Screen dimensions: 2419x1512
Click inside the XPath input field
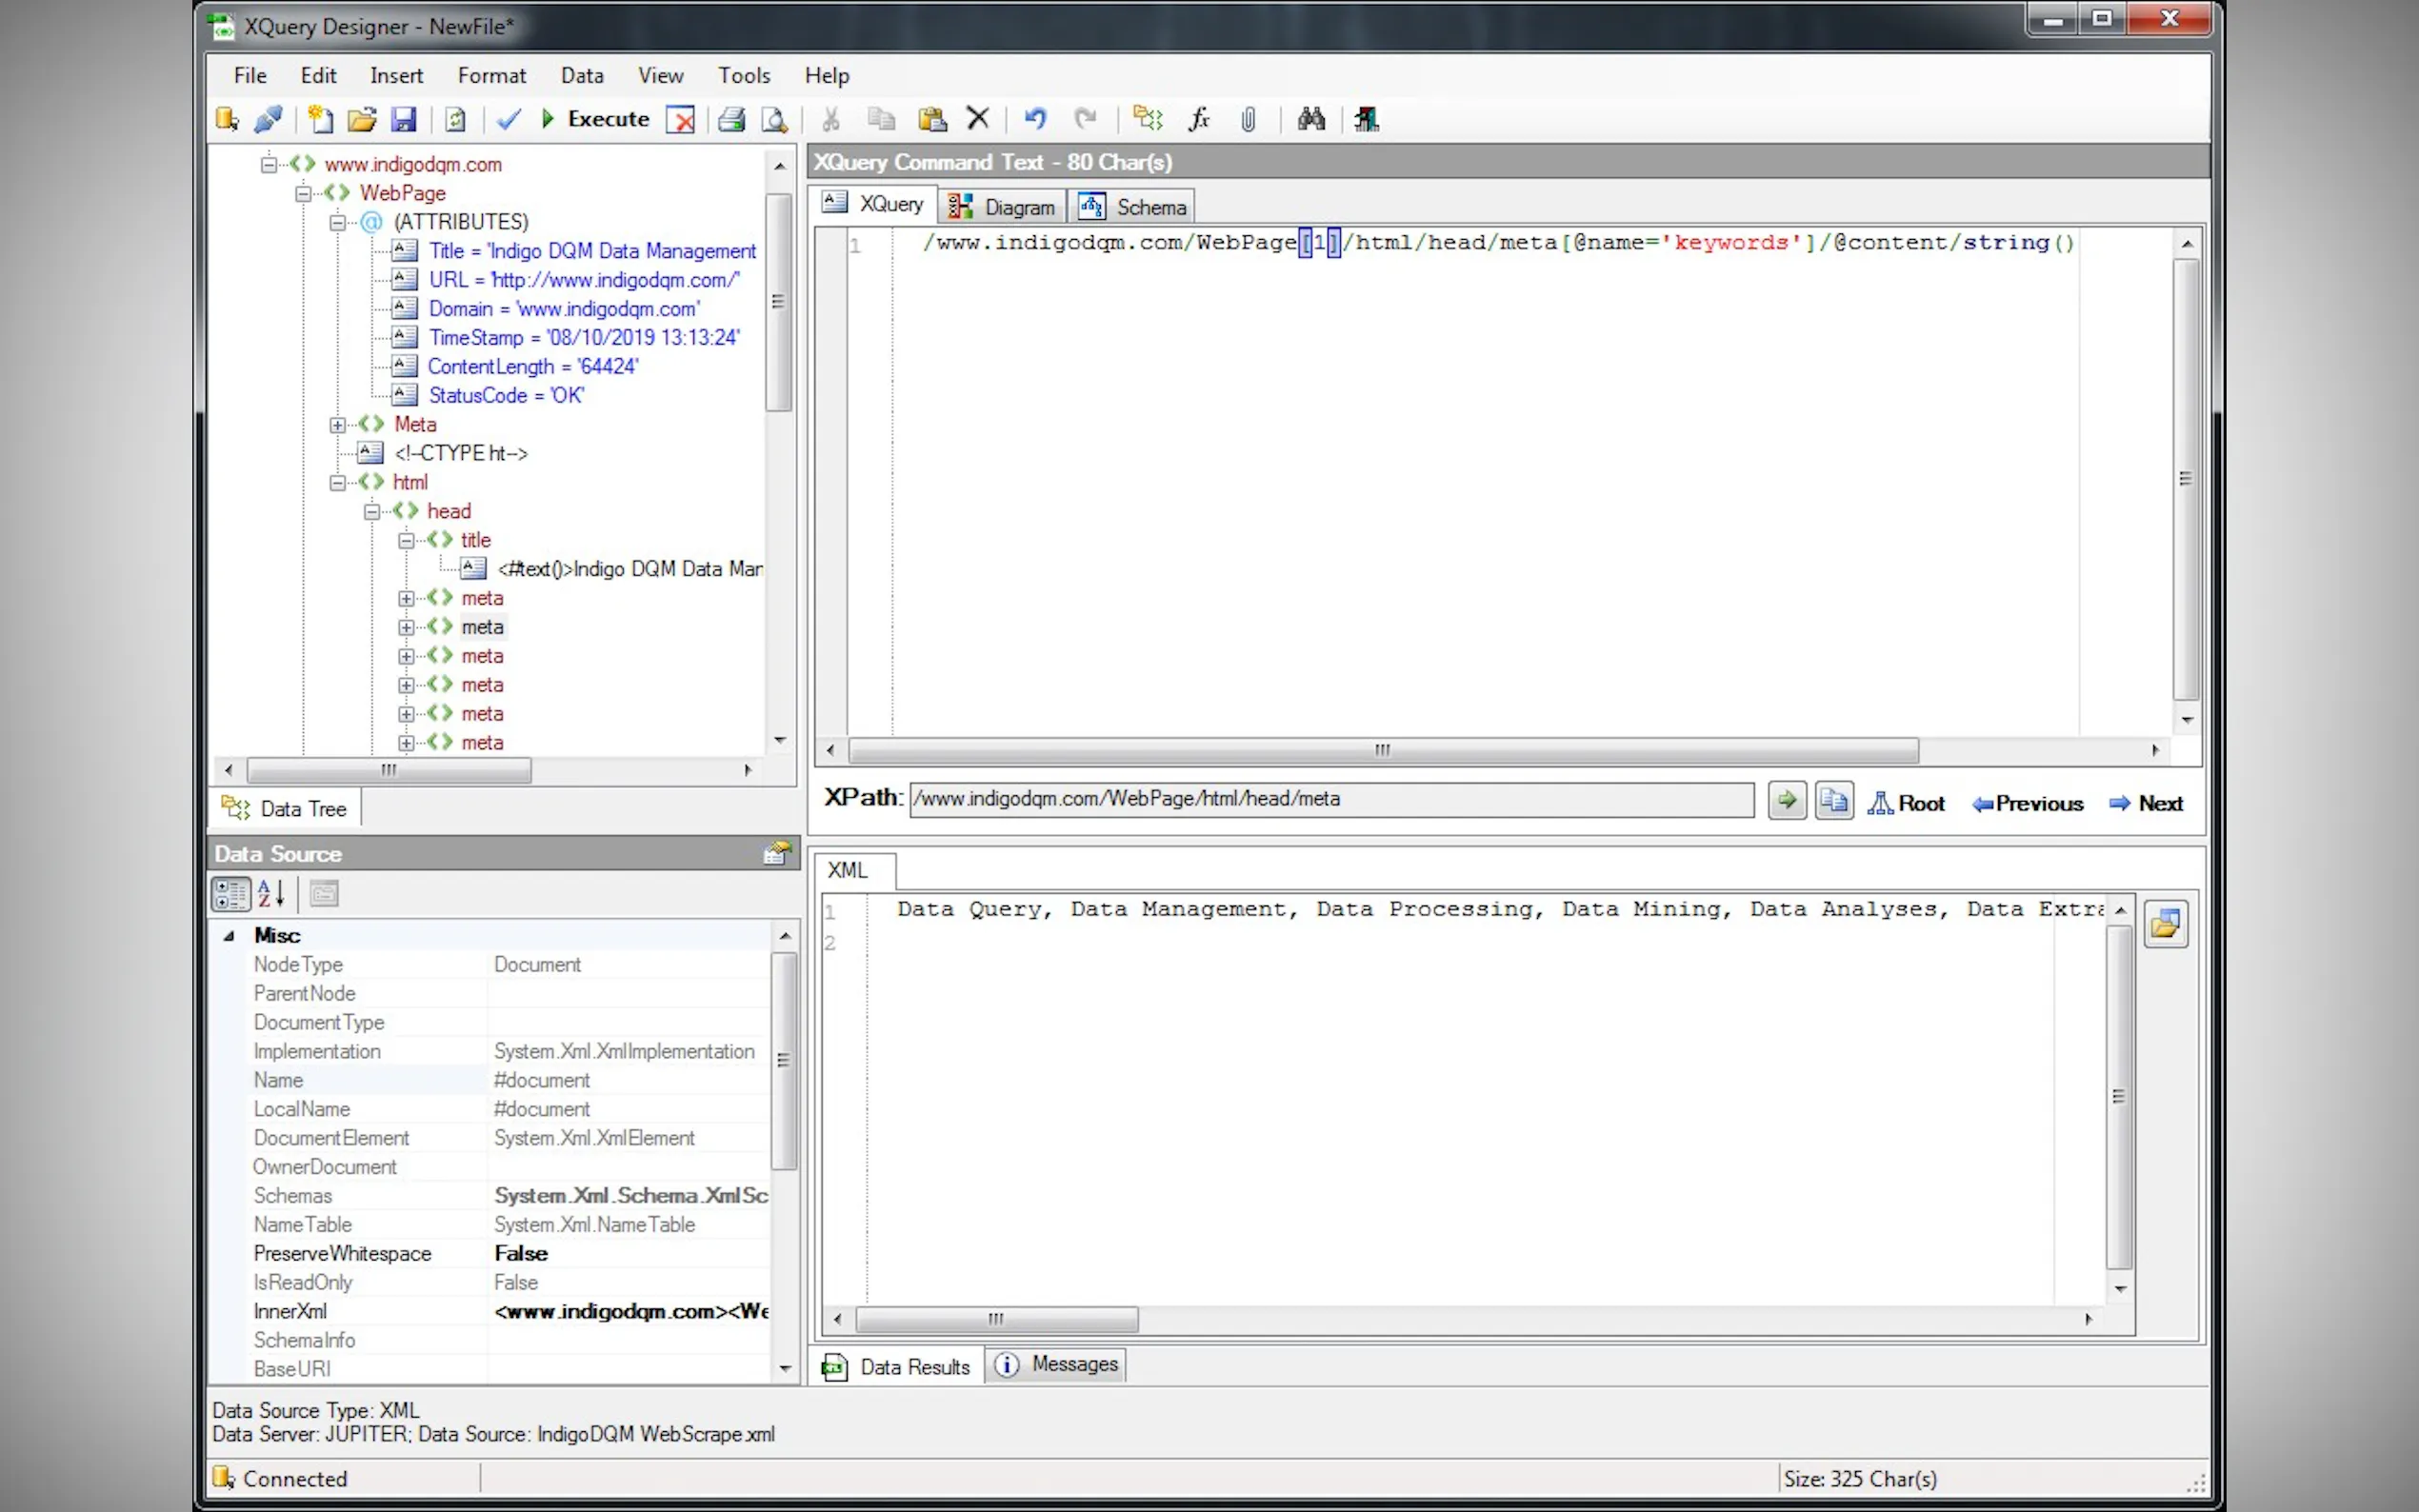click(1330, 799)
